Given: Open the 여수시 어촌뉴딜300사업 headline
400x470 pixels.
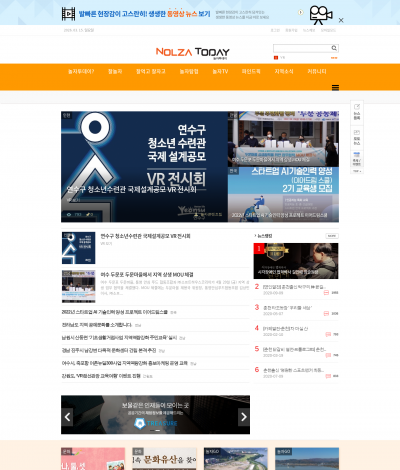Looking at the screenshot, I should pyautogui.click(x=125, y=363).
